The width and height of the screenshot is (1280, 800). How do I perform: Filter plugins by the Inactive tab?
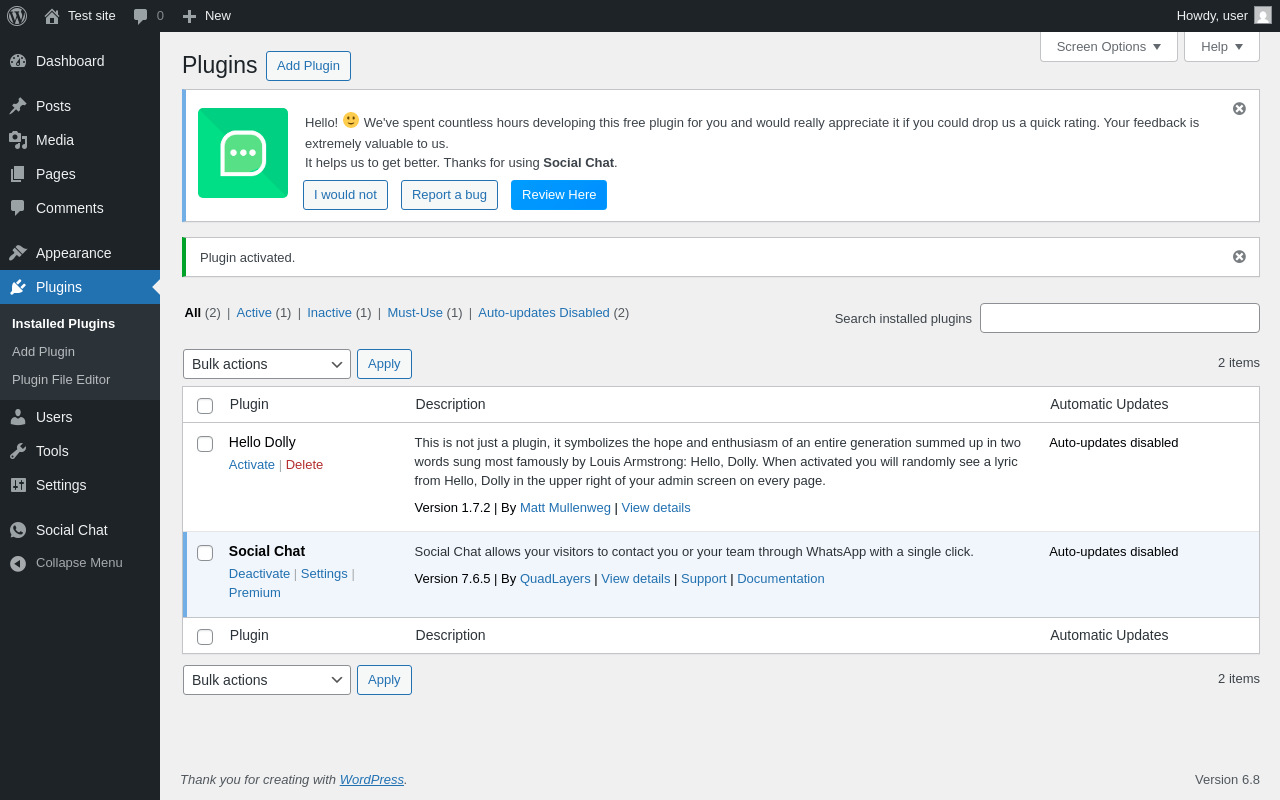[329, 313]
